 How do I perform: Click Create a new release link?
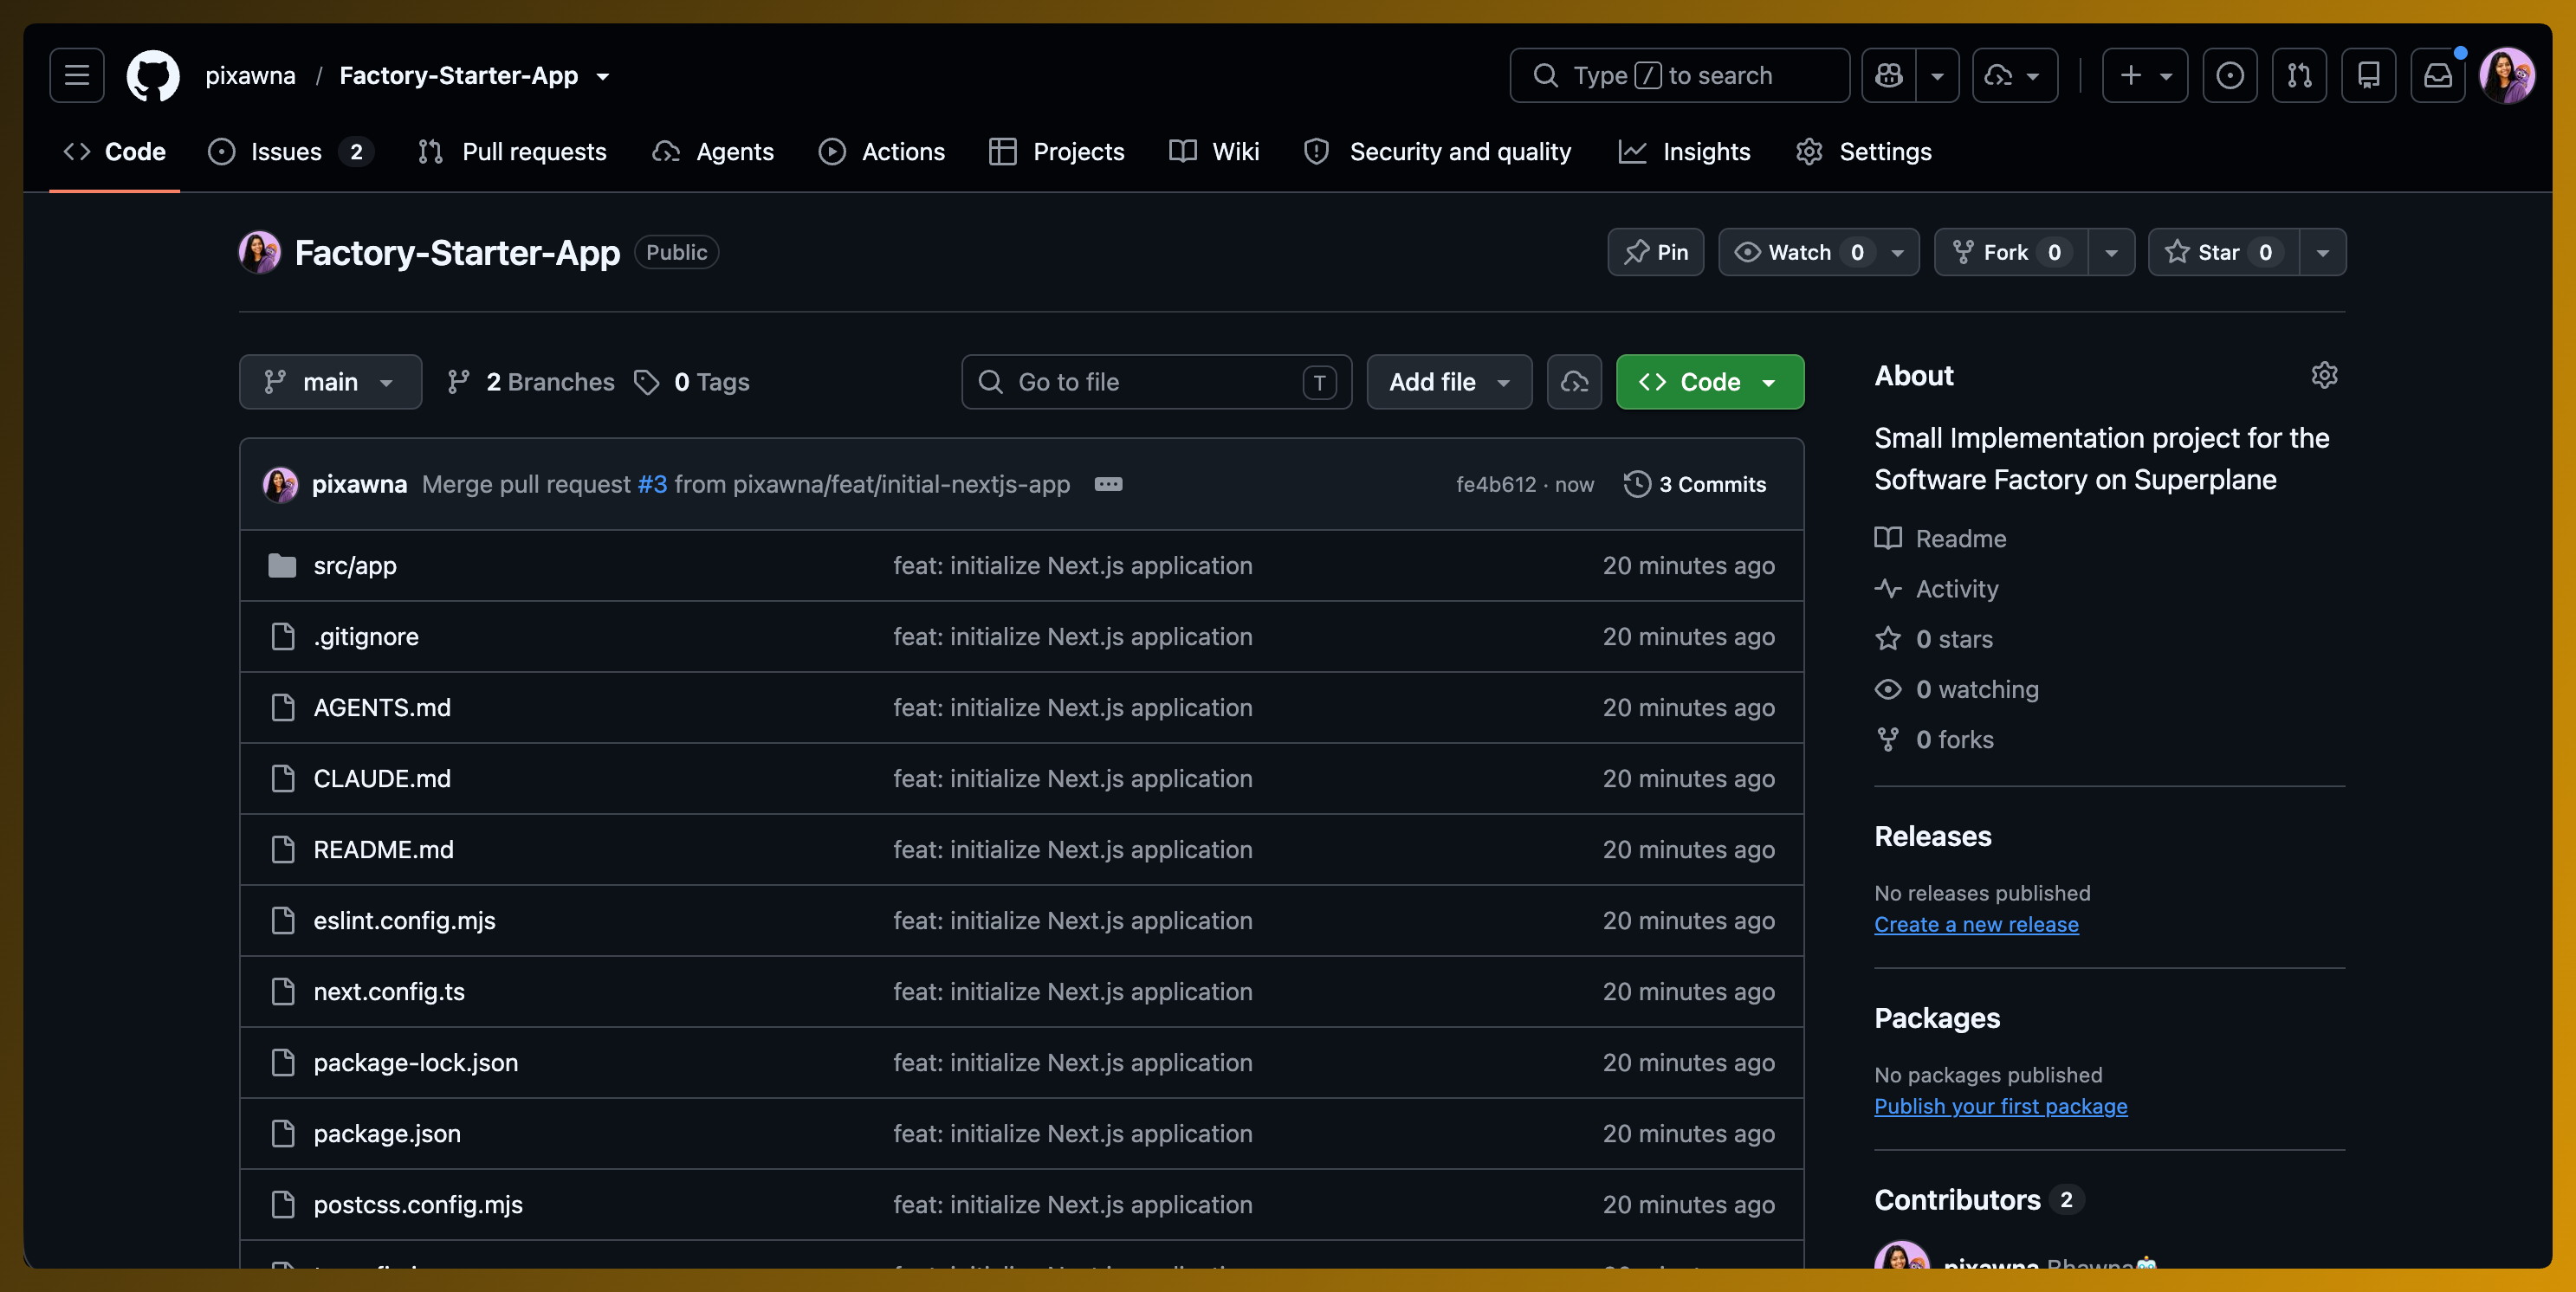coord(1976,924)
